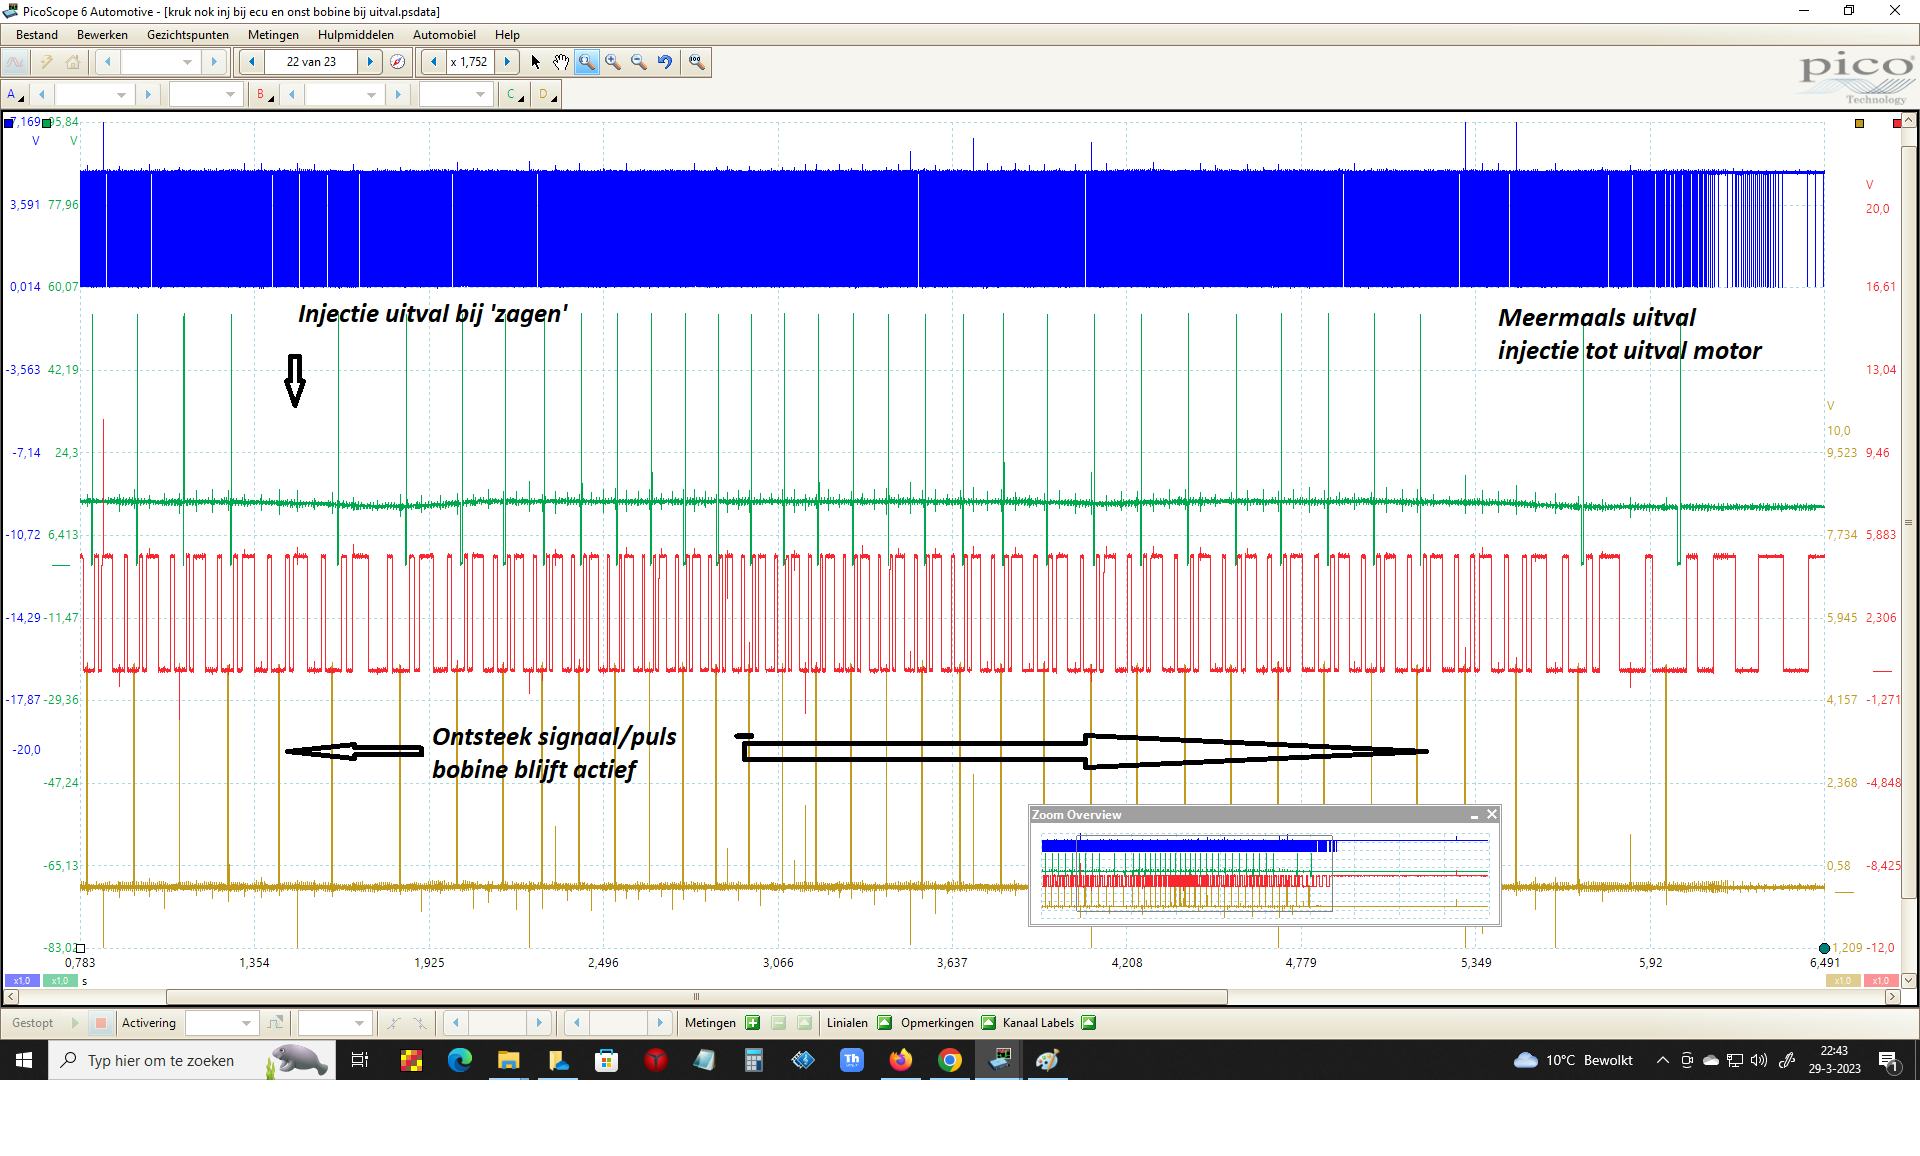Click the zoom out magnifier icon
The image size is (1920, 1156).
pyautogui.click(x=639, y=62)
